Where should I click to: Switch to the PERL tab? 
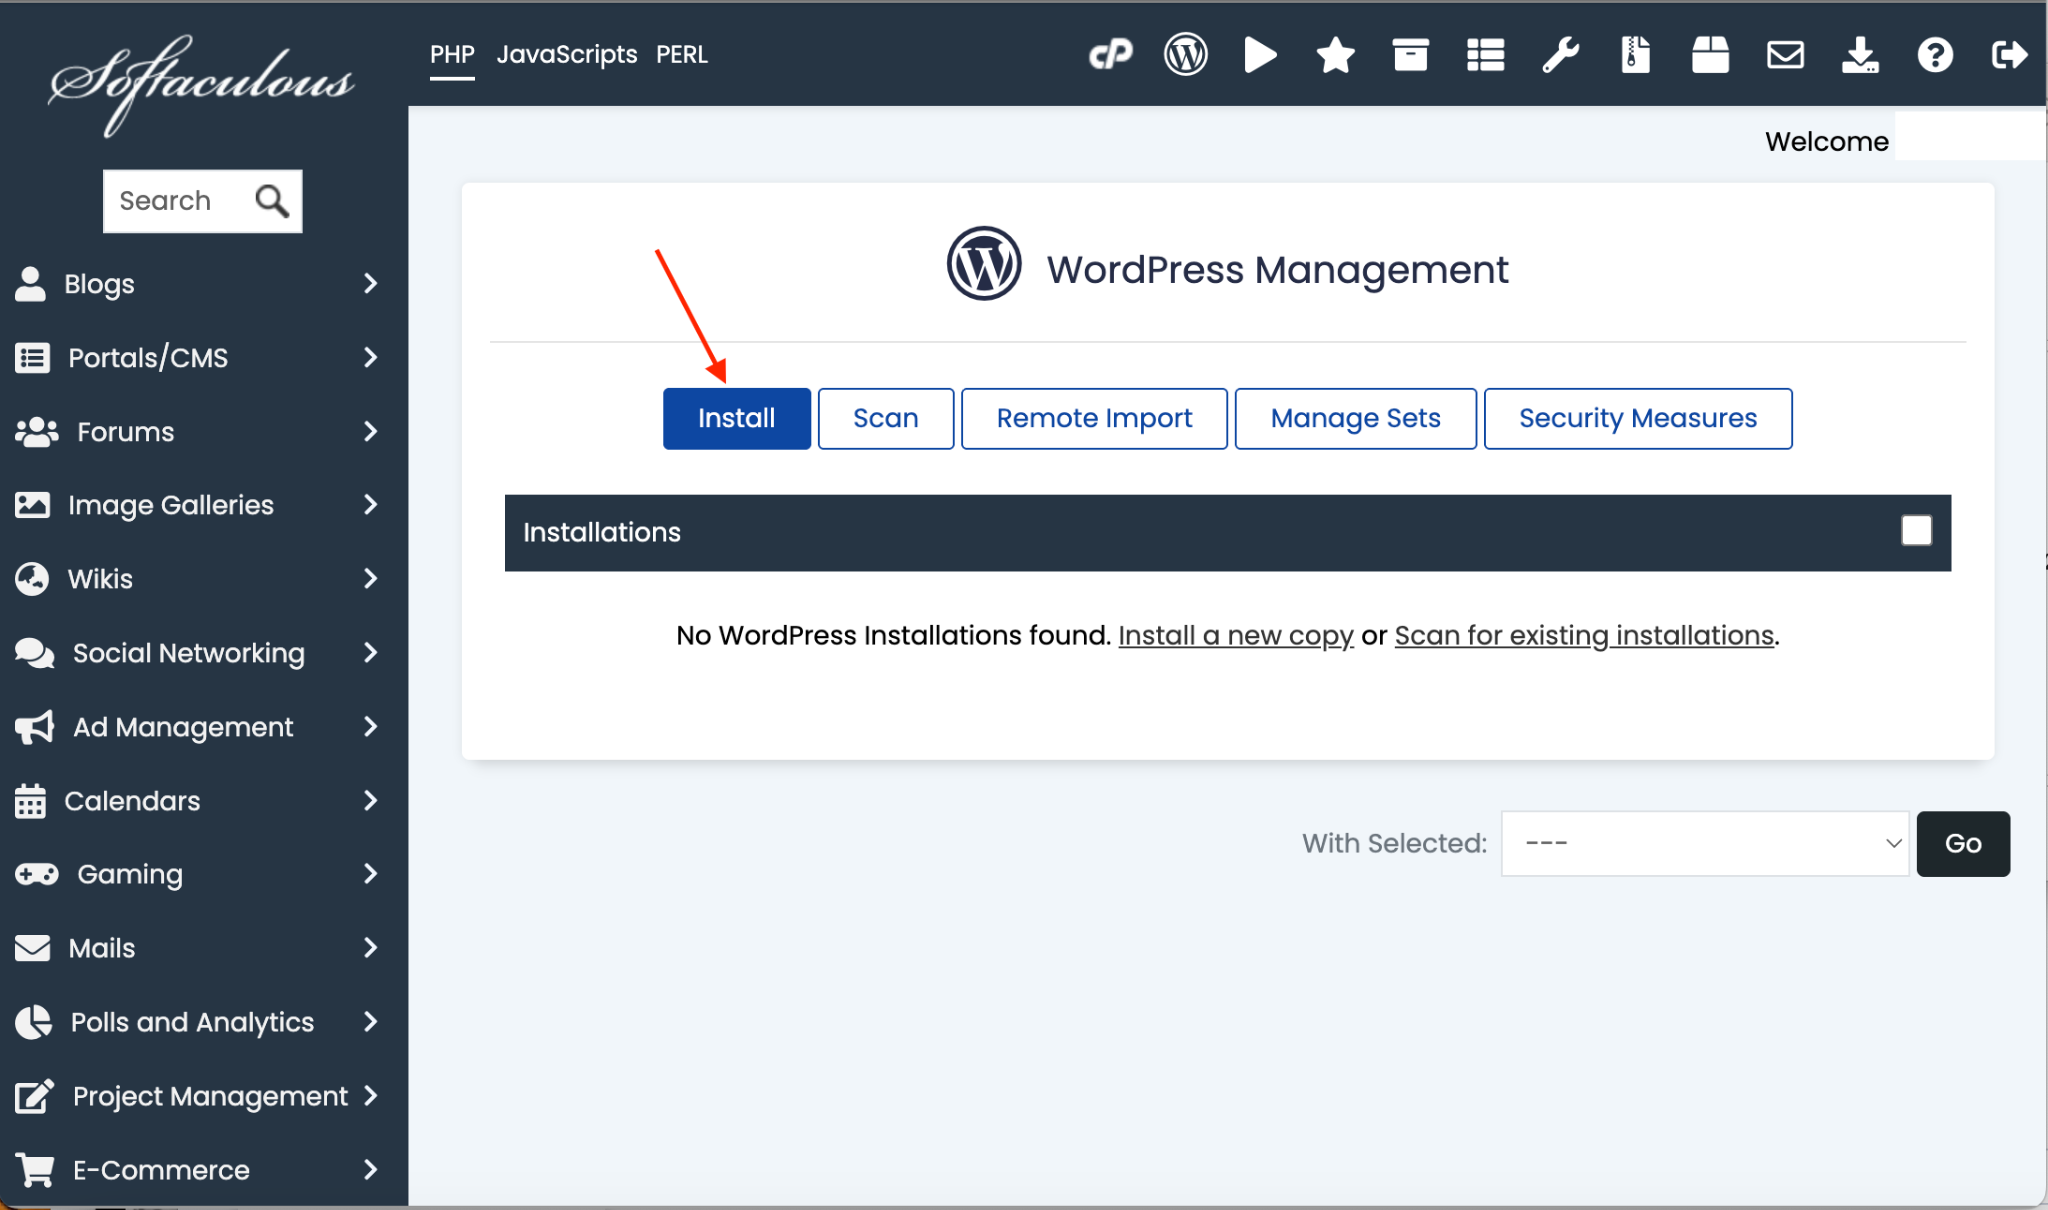click(x=682, y=55)
